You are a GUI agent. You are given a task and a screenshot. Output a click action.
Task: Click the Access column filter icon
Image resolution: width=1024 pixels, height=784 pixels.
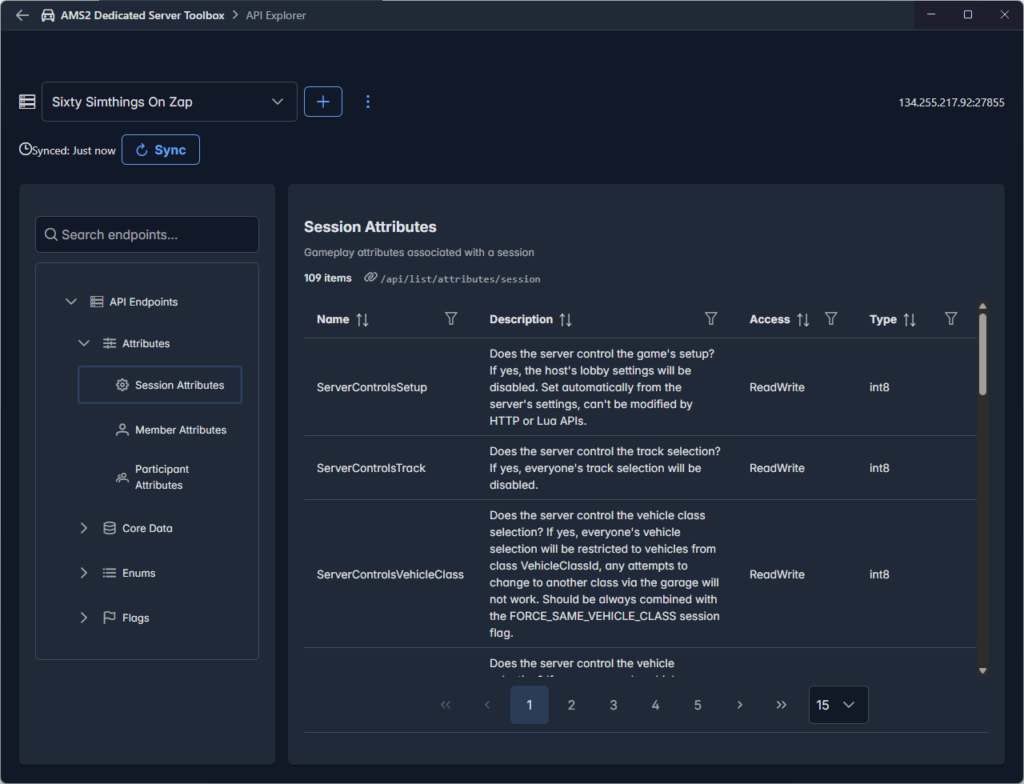[x=831, y=319]
